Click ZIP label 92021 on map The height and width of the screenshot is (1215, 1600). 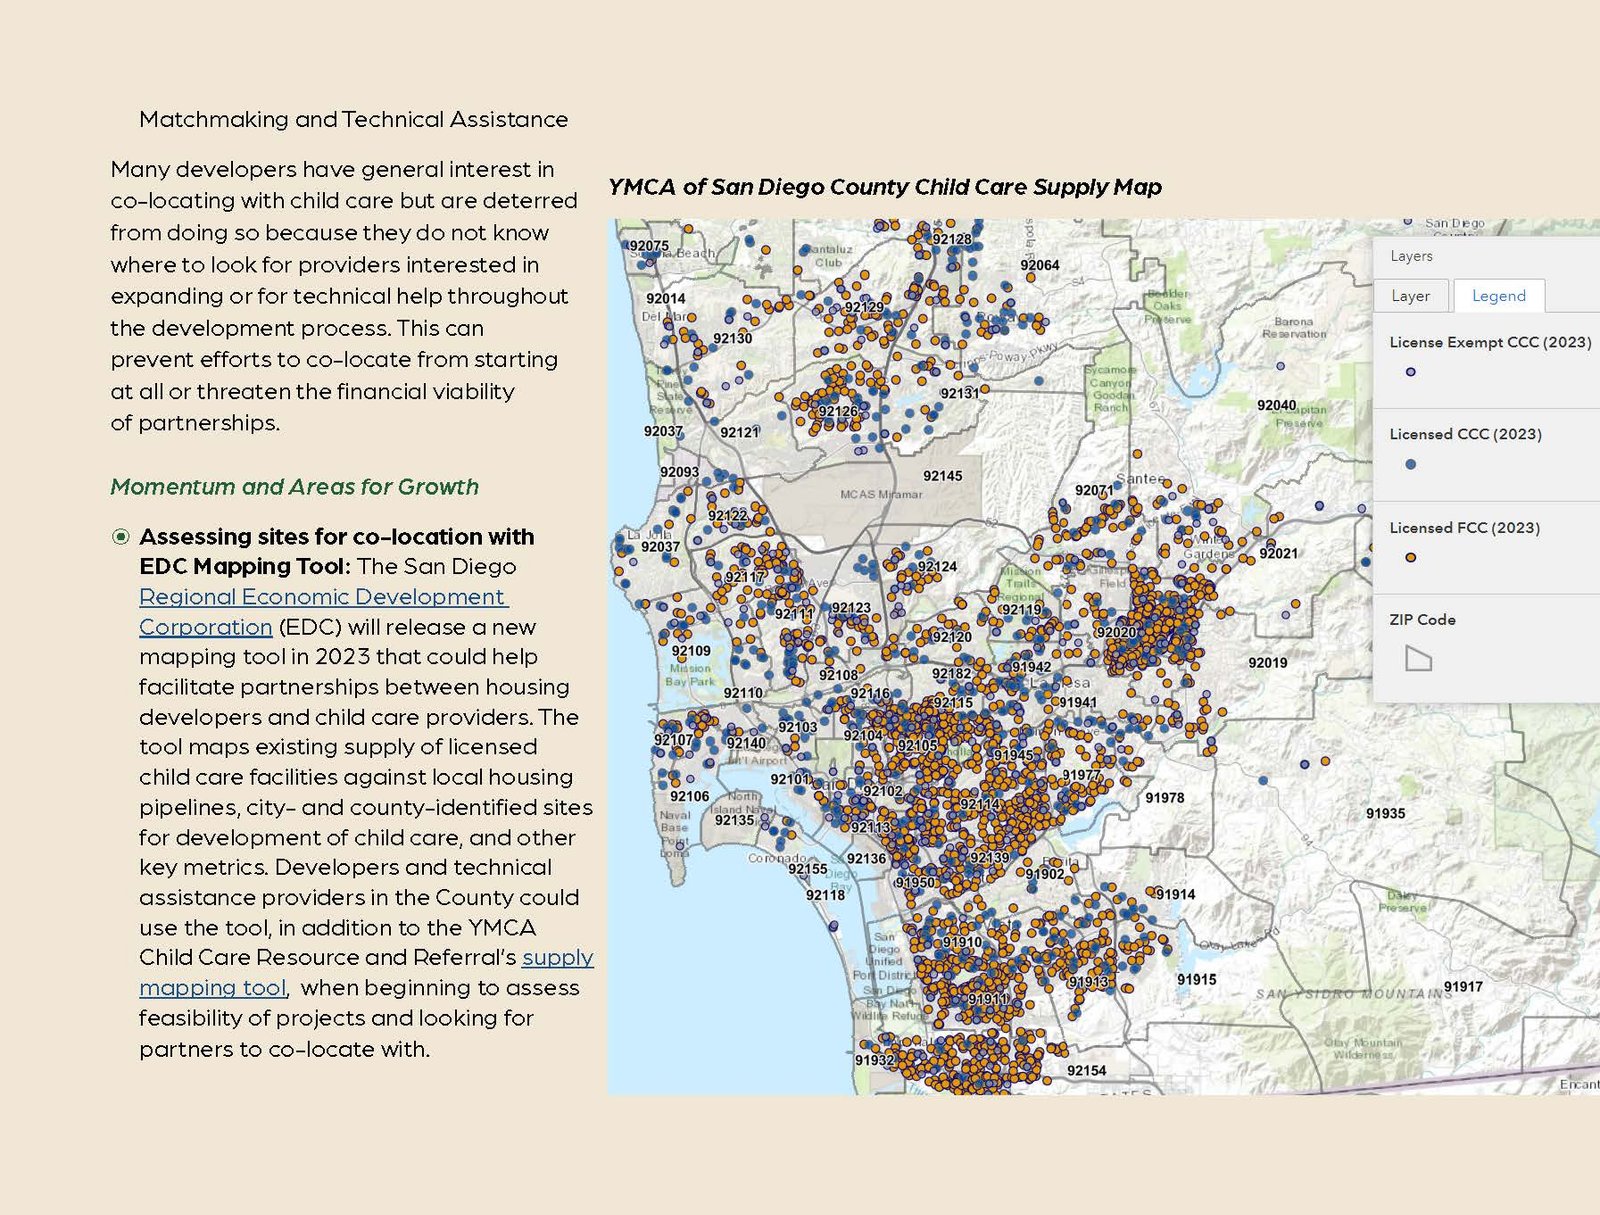point(1278,553)
